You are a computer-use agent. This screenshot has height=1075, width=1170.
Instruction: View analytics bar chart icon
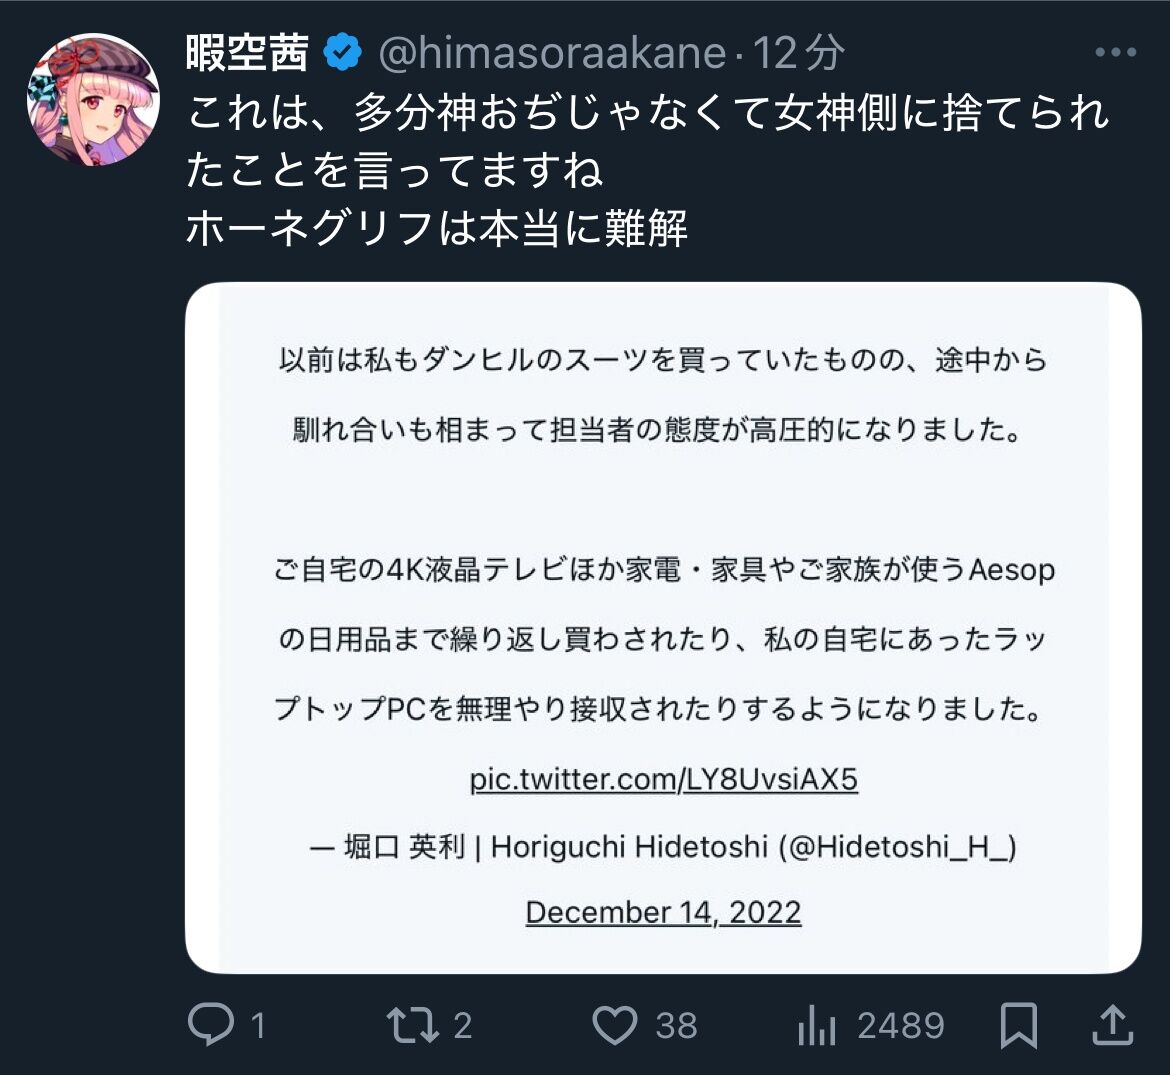(816, 1025)
